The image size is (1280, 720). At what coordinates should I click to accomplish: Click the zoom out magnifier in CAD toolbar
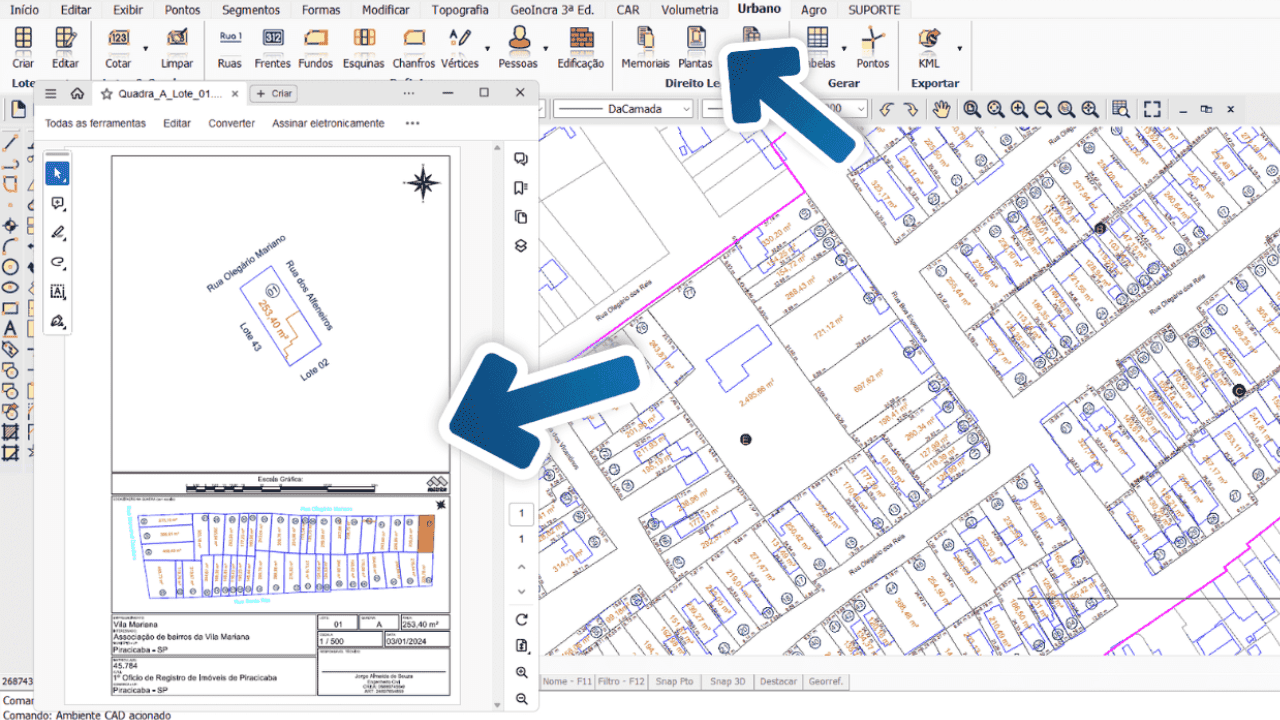[x=1043, y=109]
